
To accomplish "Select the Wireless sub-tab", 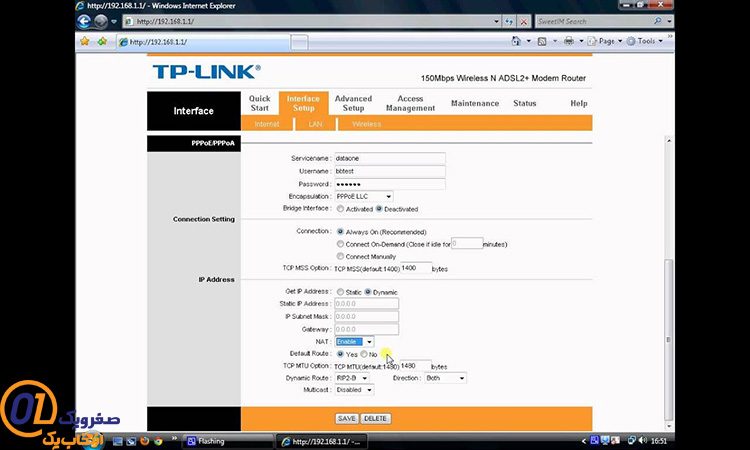I will click(x=366, y=124).
